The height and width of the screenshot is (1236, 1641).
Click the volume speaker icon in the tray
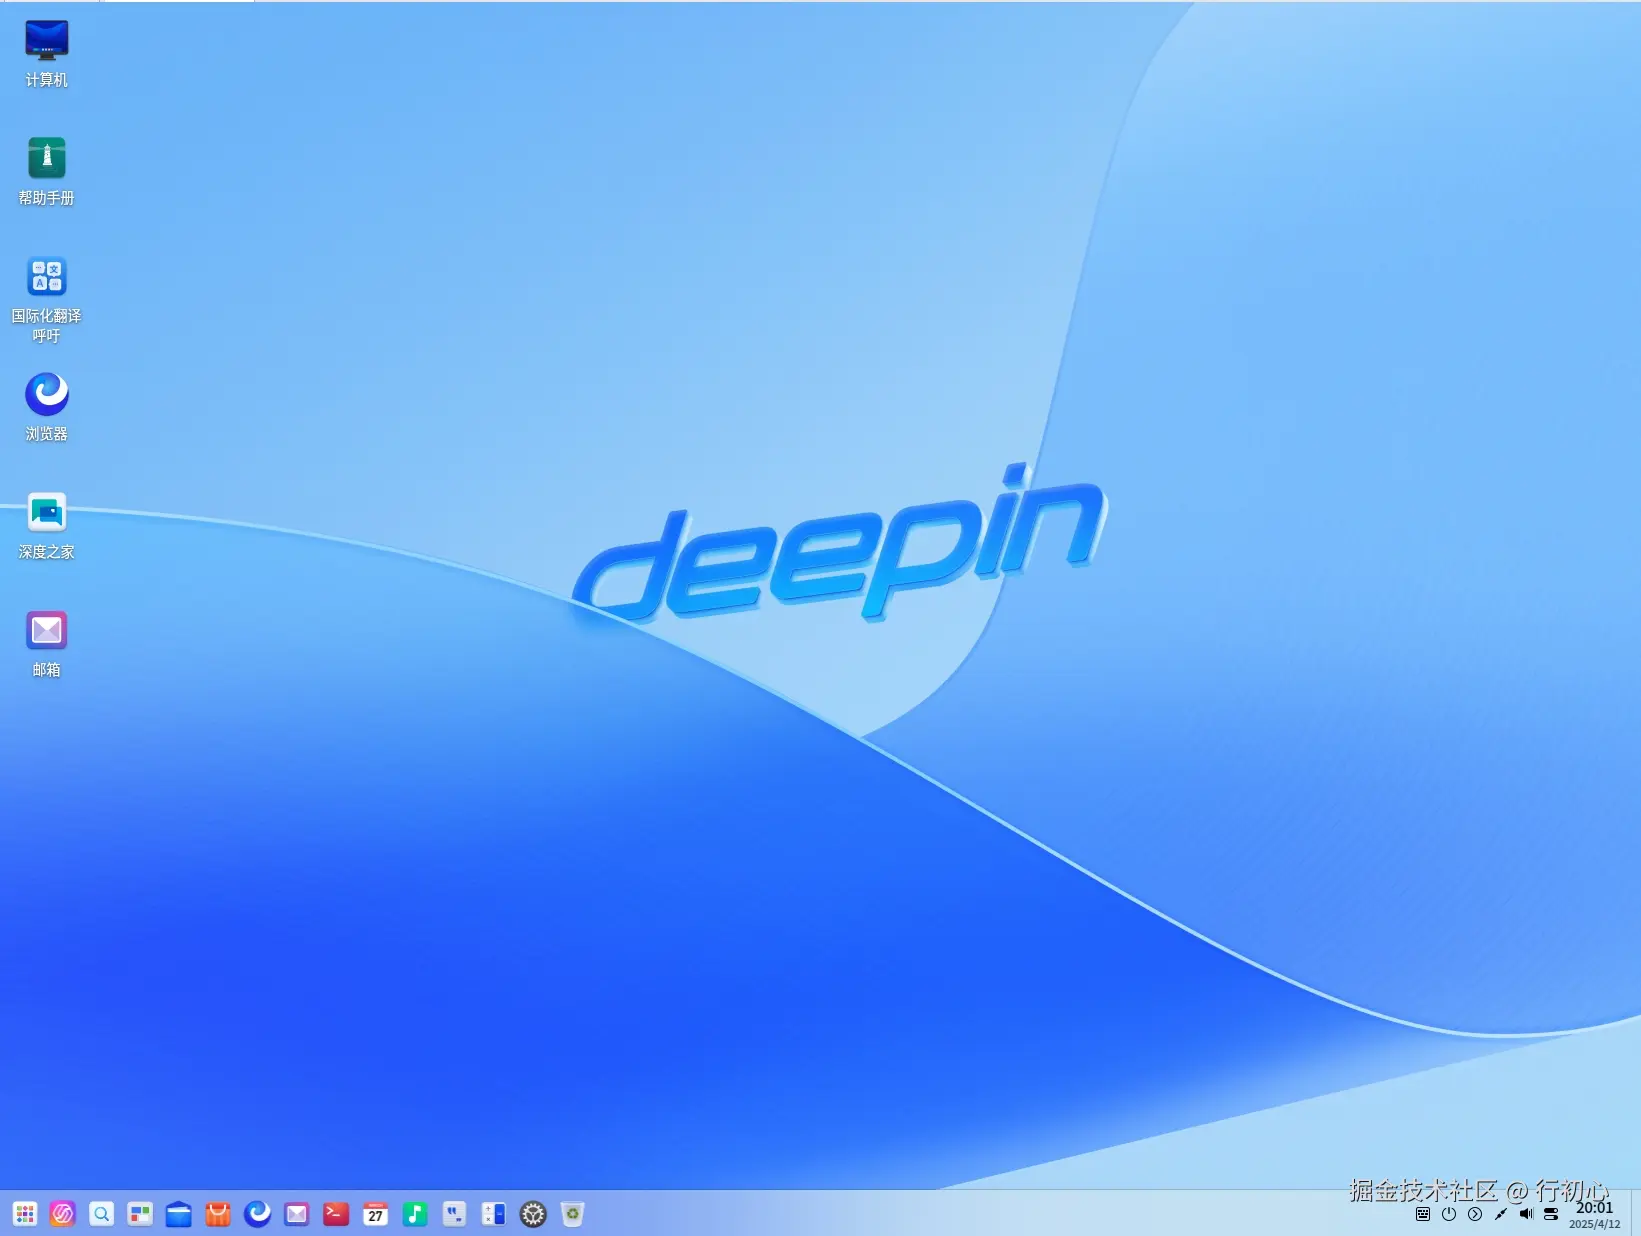1526,1214
